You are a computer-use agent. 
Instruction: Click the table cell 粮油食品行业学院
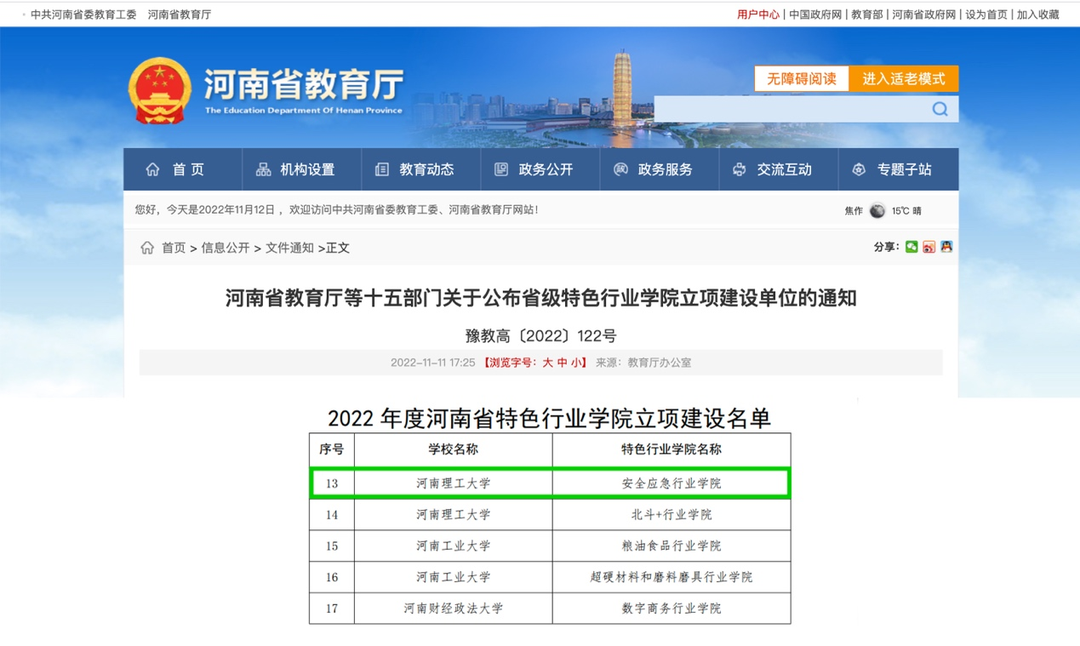(672, 546)
